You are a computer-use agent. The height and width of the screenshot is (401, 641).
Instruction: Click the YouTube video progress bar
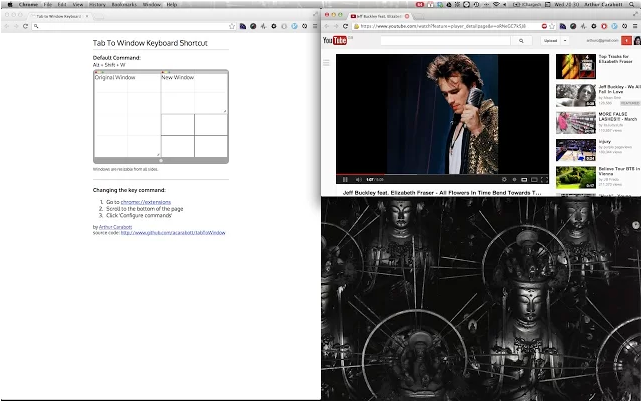[442, 175]
